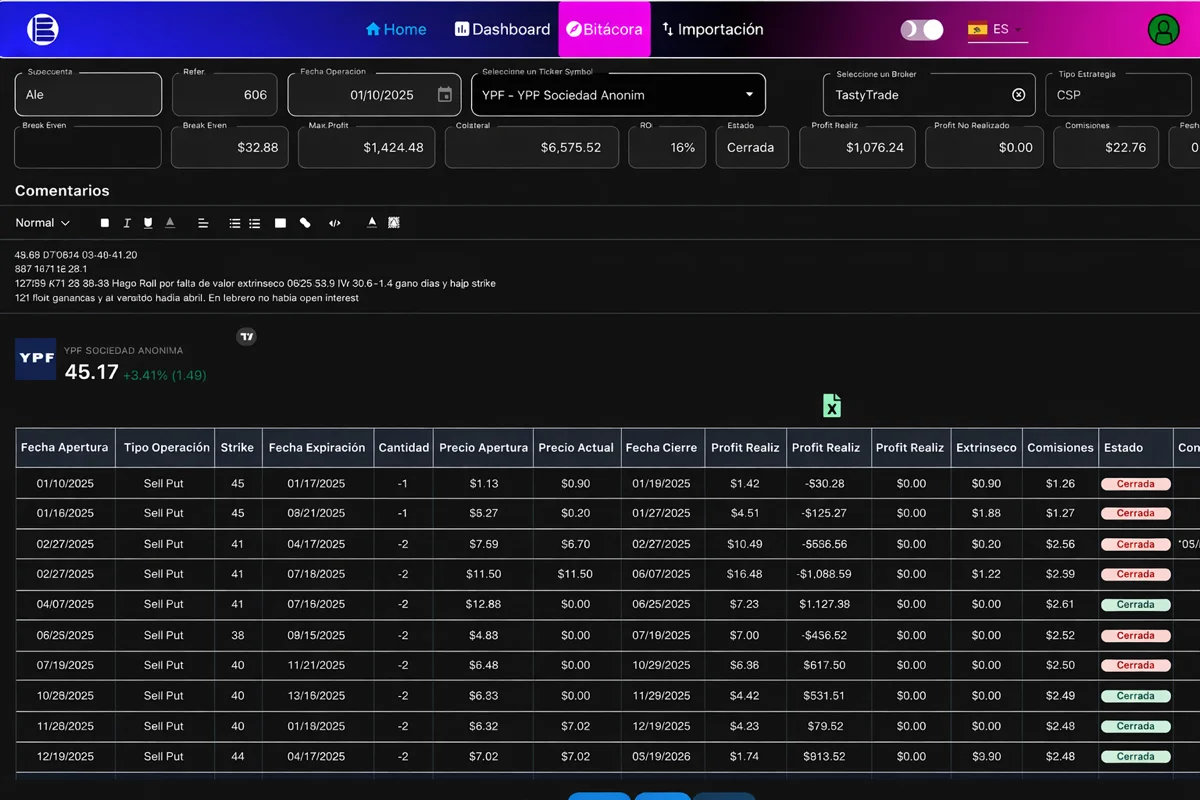1200x800 pixels.
Task: Toggle the dark/light theme switch
Action: coord(922,29)
